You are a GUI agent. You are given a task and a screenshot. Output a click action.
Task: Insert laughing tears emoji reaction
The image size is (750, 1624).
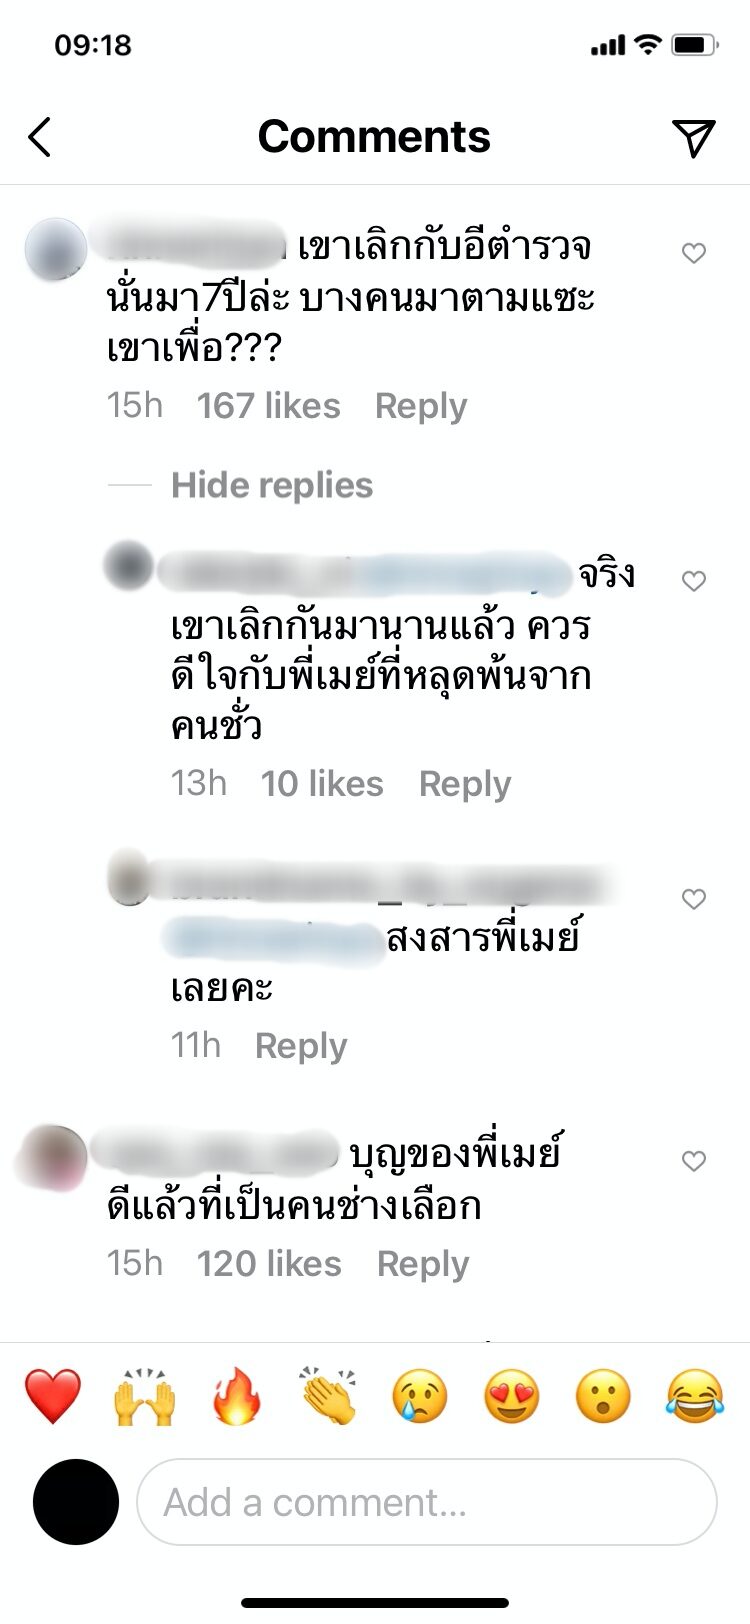coord(694,1396)
